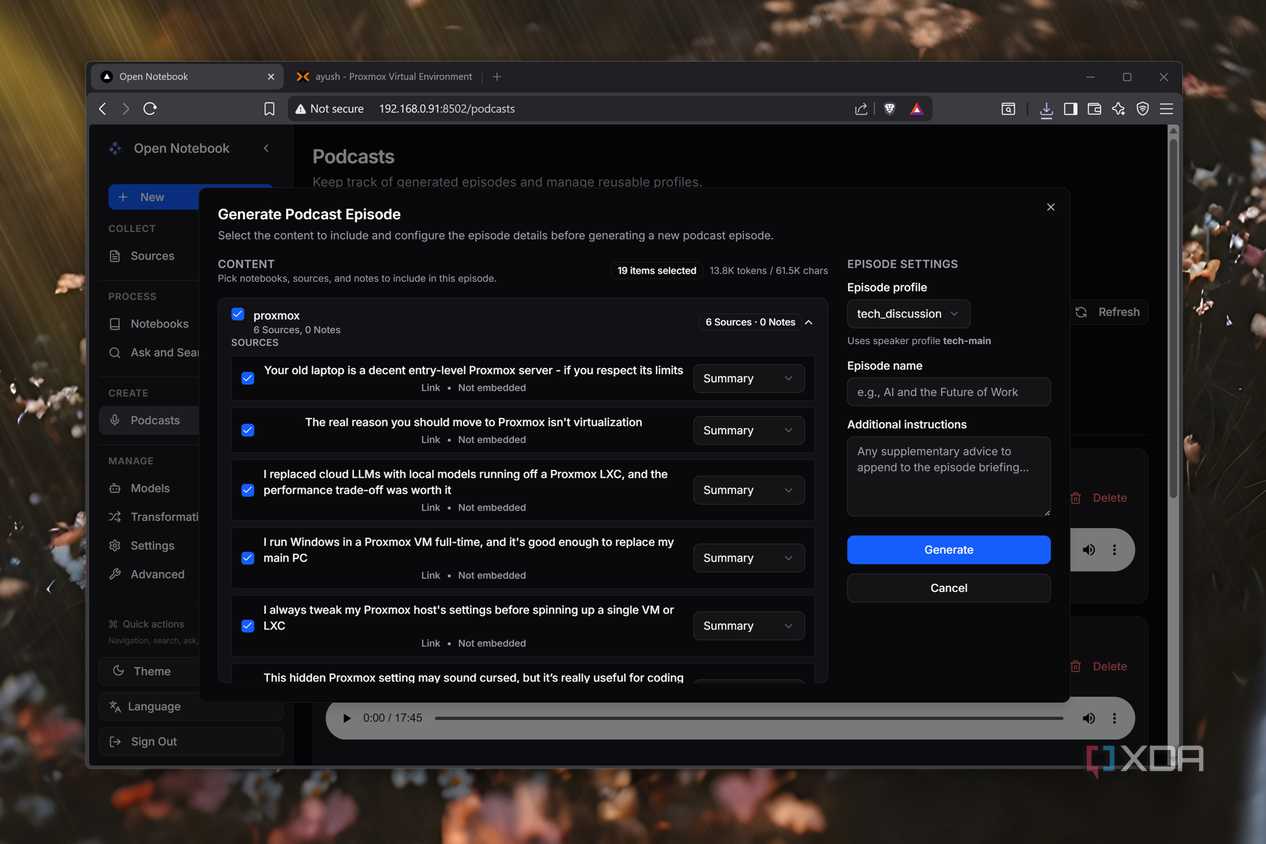
Task: Click the Episode name input field
Action: 948,392
